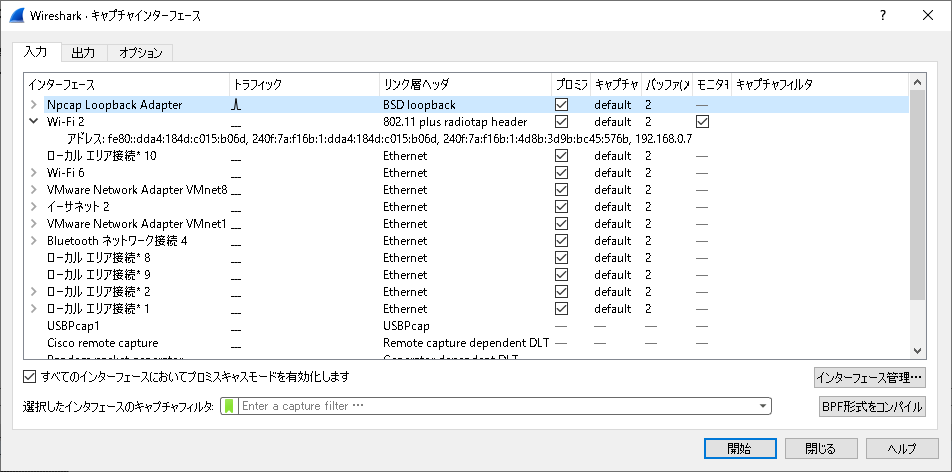The height and width of the screenshot is (472, 952).
Task: Sort by インターフェース column header
Action: point(127,84)
